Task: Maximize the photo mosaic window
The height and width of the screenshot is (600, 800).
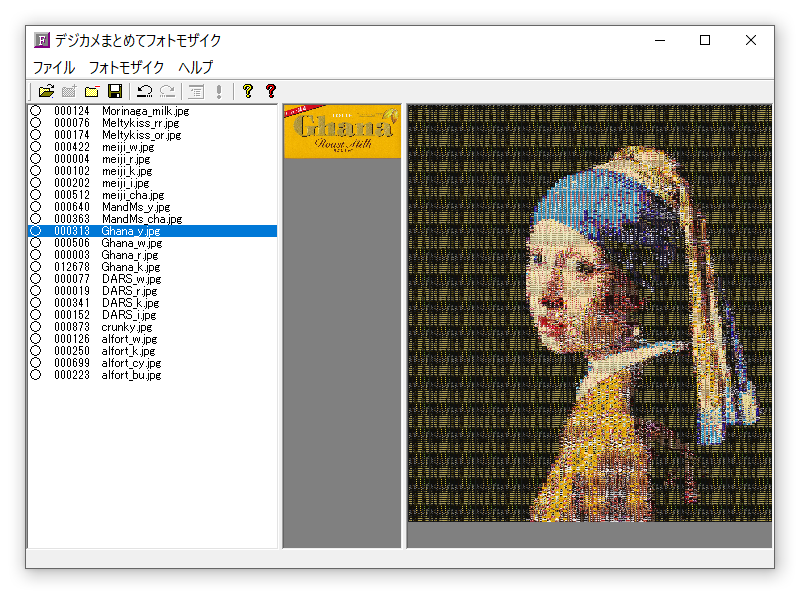Action: pos(705,40)
